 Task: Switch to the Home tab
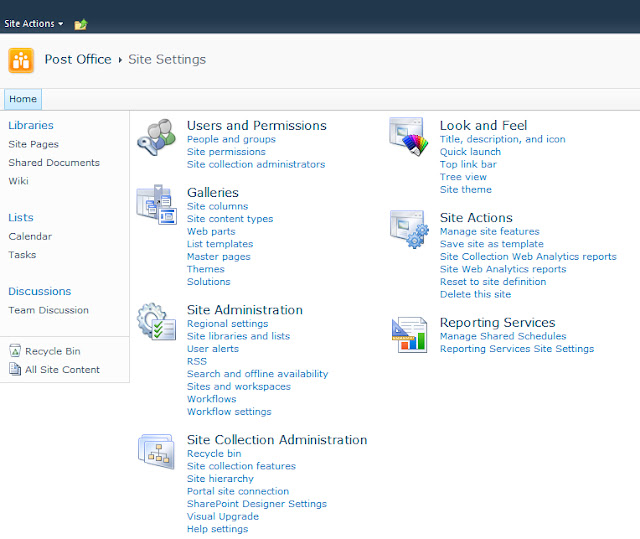[x=22, y=99]
